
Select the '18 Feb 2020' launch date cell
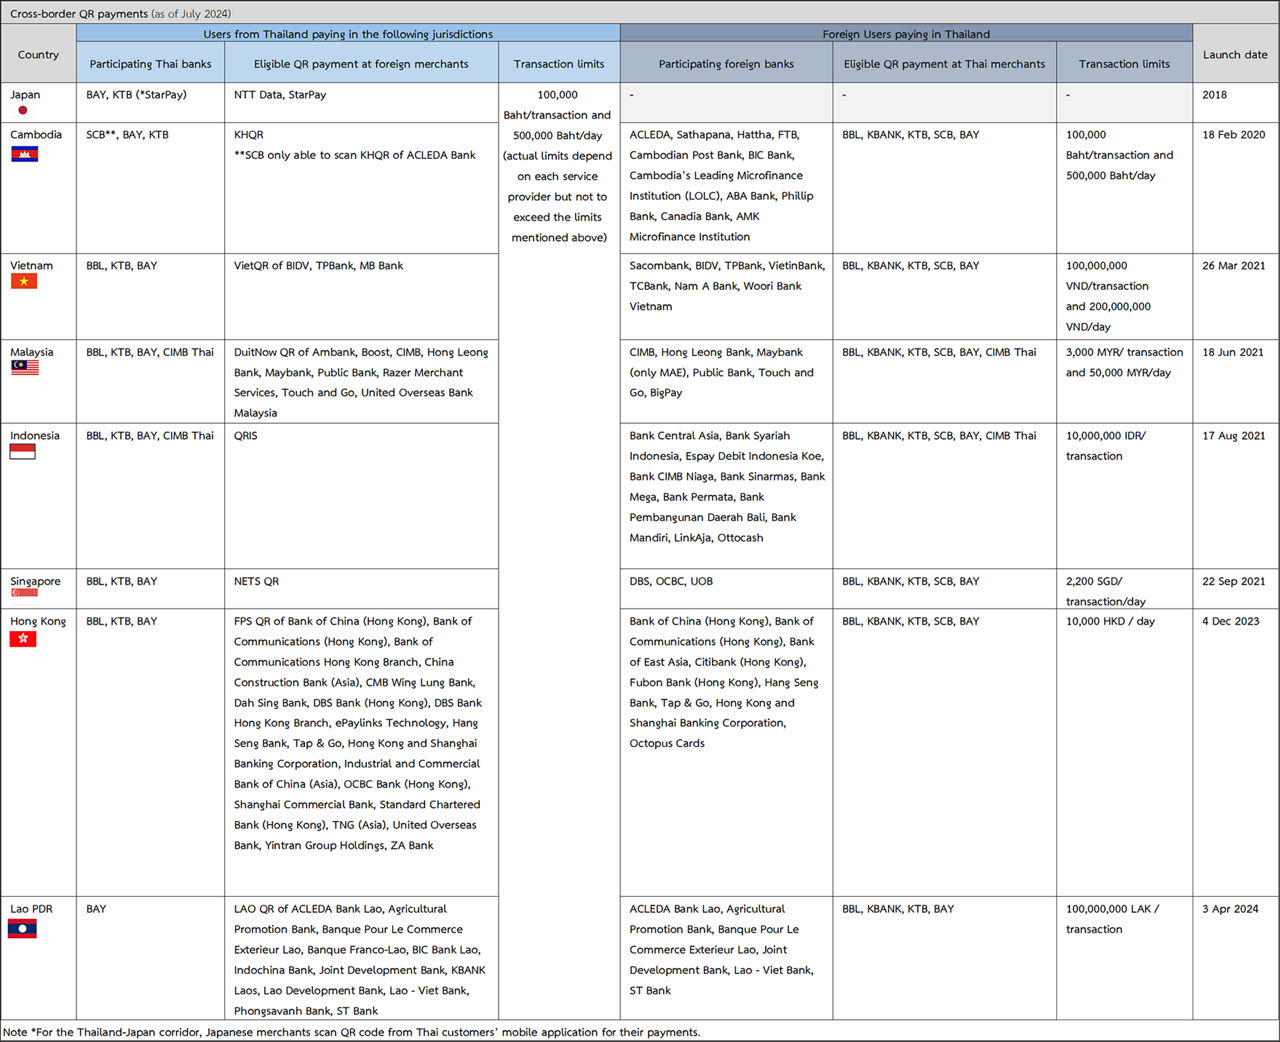click(x=1233, y=135)
